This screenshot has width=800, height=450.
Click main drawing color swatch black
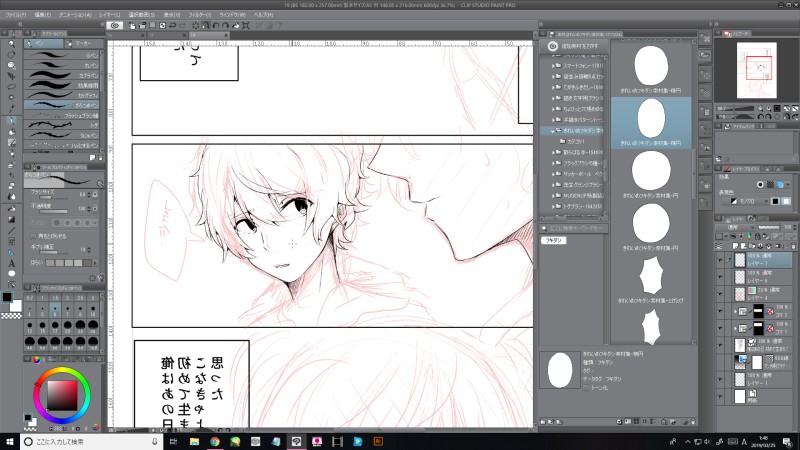pyautogui.click(x=7, y=297)
